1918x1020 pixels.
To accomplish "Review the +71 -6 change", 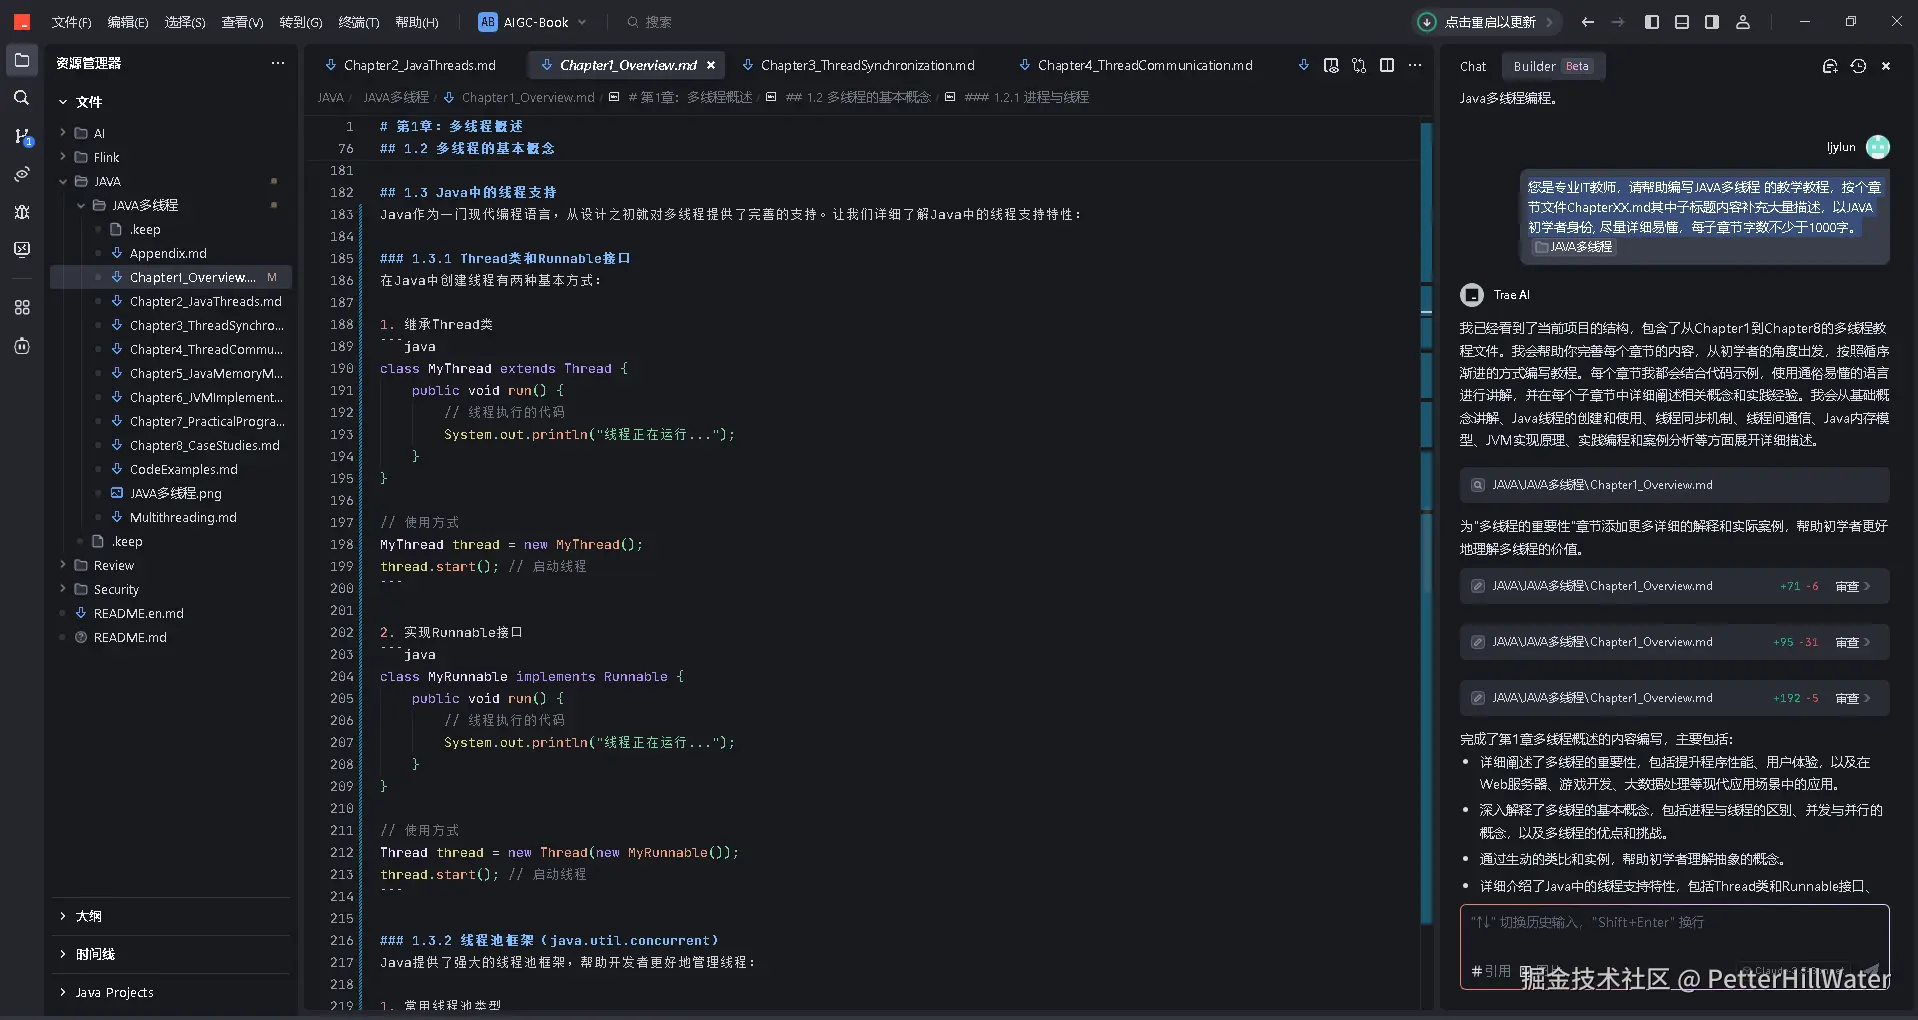I will pos(1852,586).
